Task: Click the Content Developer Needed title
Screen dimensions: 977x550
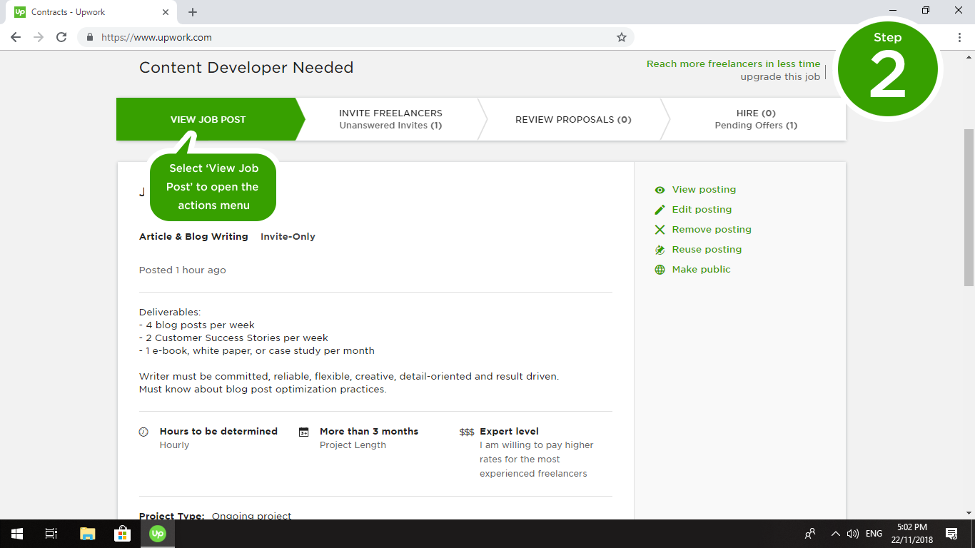Action: tap(246, 67)
